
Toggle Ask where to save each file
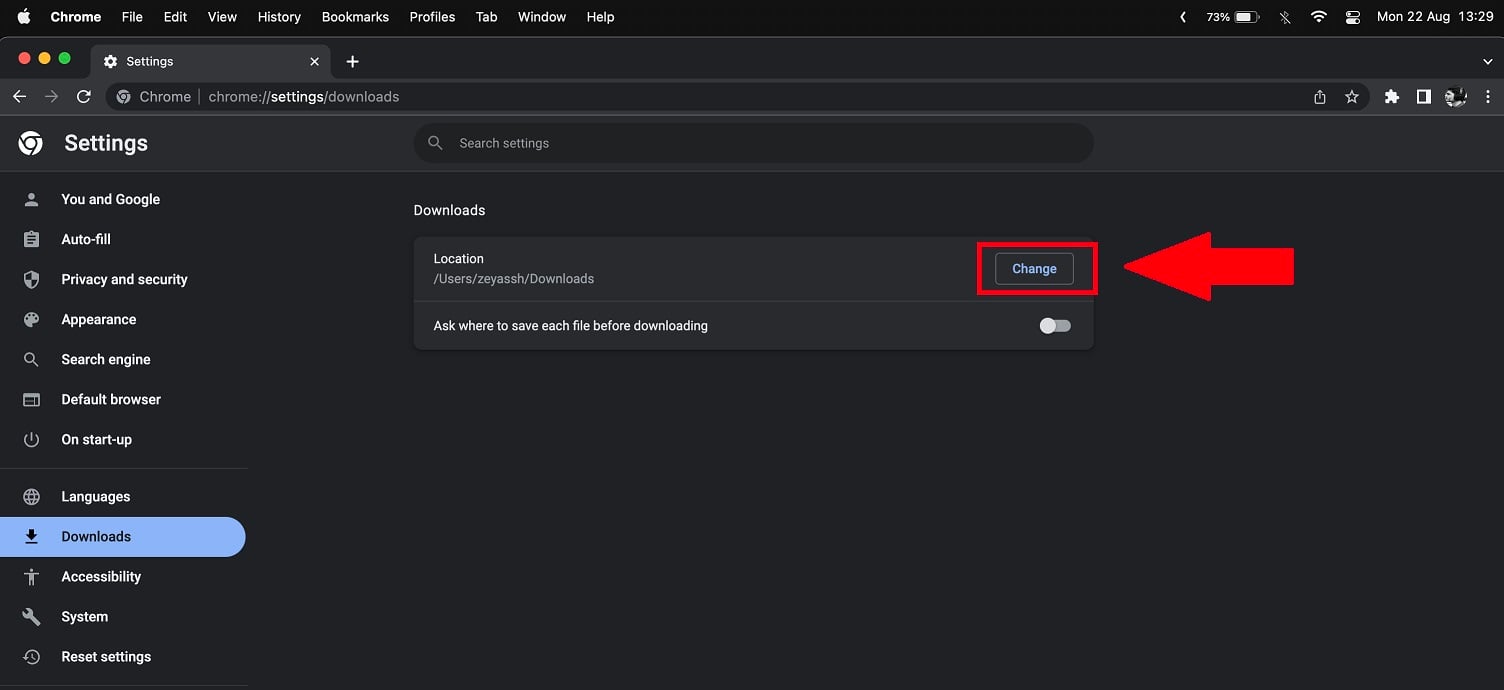point(1055,326)
